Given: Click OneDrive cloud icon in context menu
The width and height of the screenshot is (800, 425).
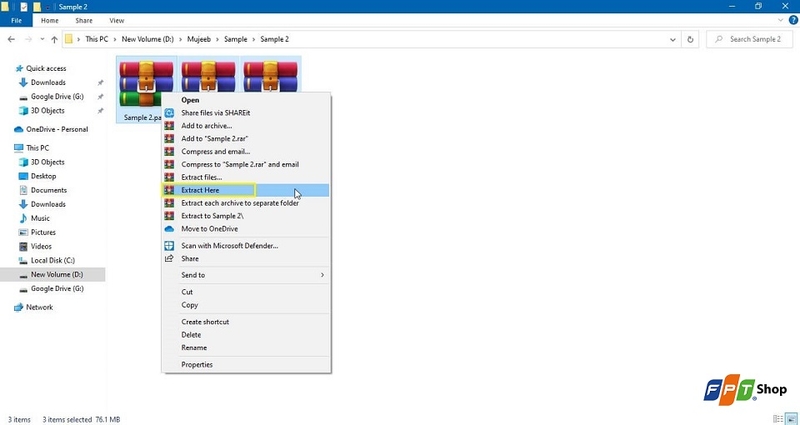Looking at the screenshot, I should 169,229.
